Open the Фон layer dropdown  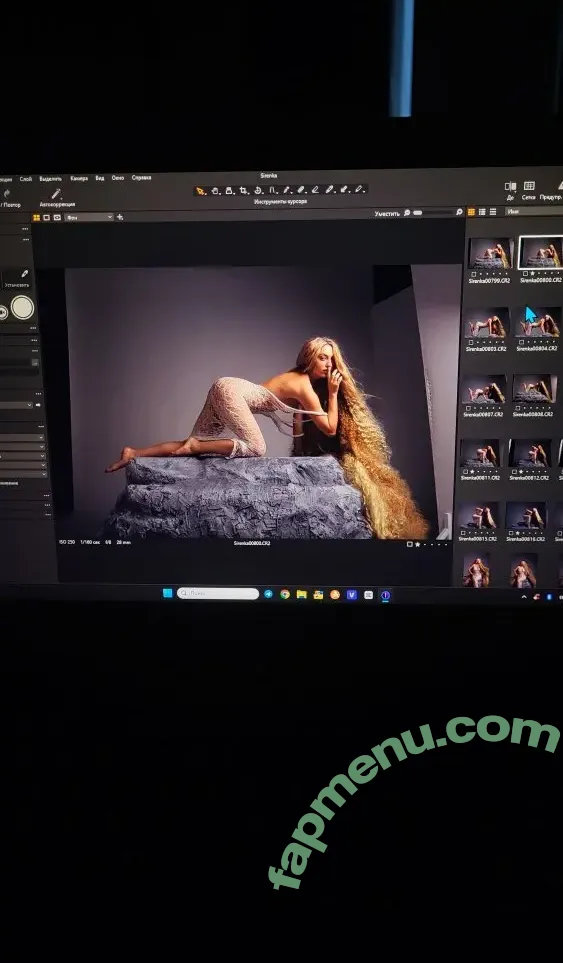[x=90, y=217]
